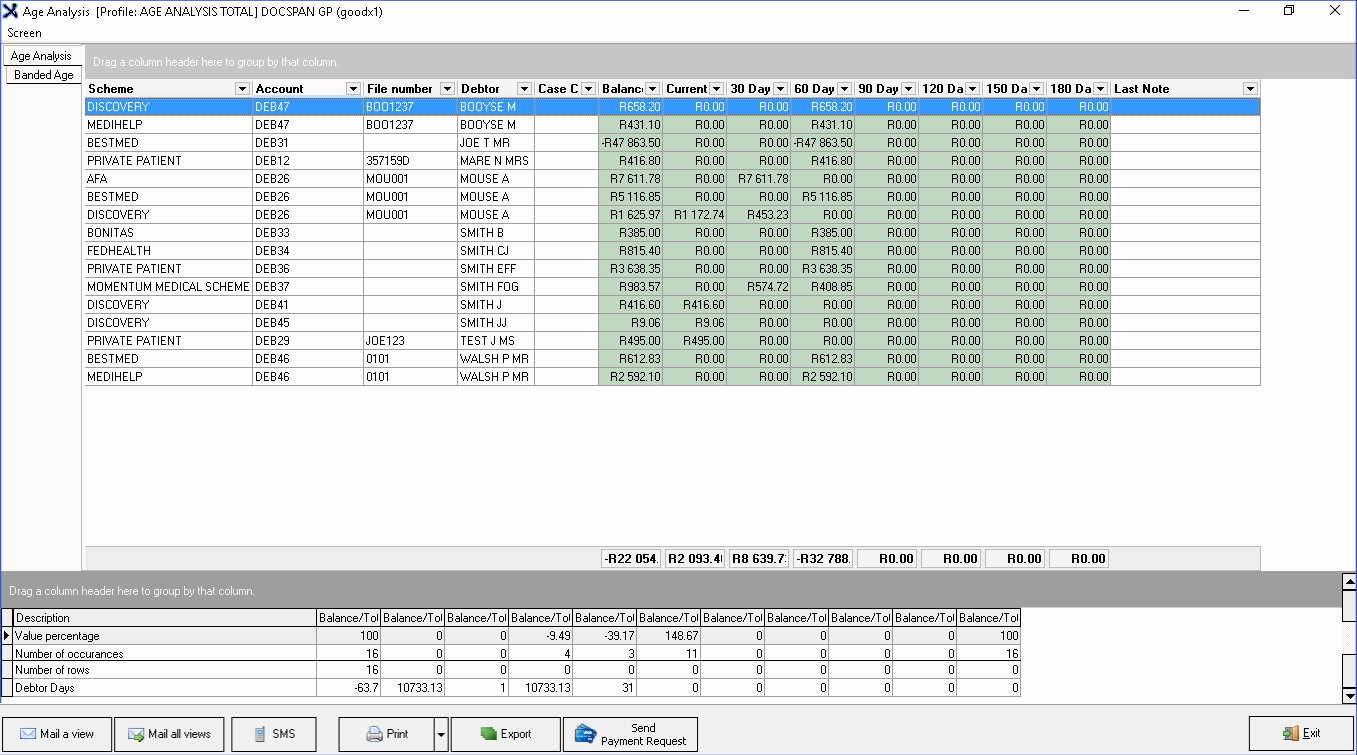
Task: Select the Age Analysis tab
Action: [41, 56]
